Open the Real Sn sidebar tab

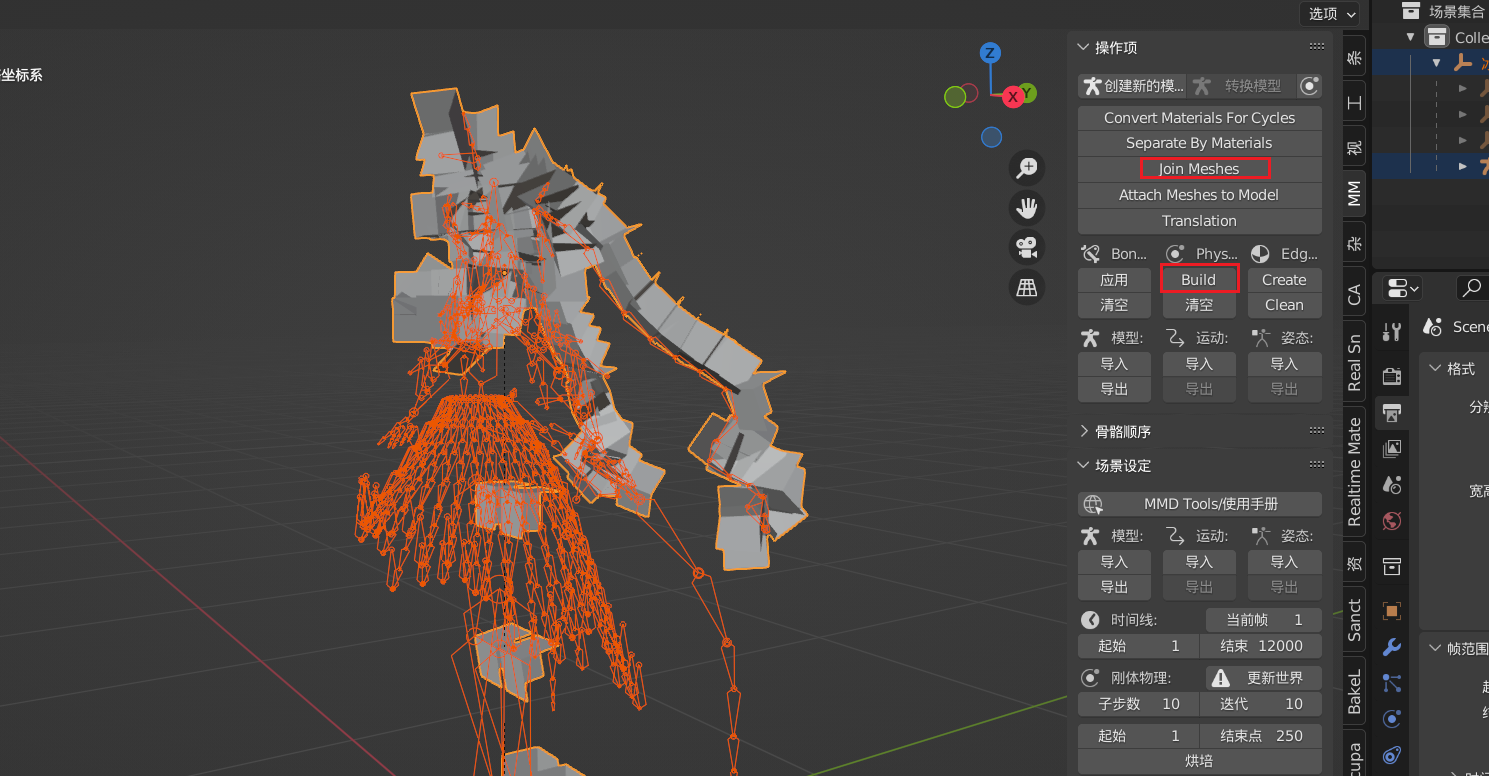pos(1354,362)
